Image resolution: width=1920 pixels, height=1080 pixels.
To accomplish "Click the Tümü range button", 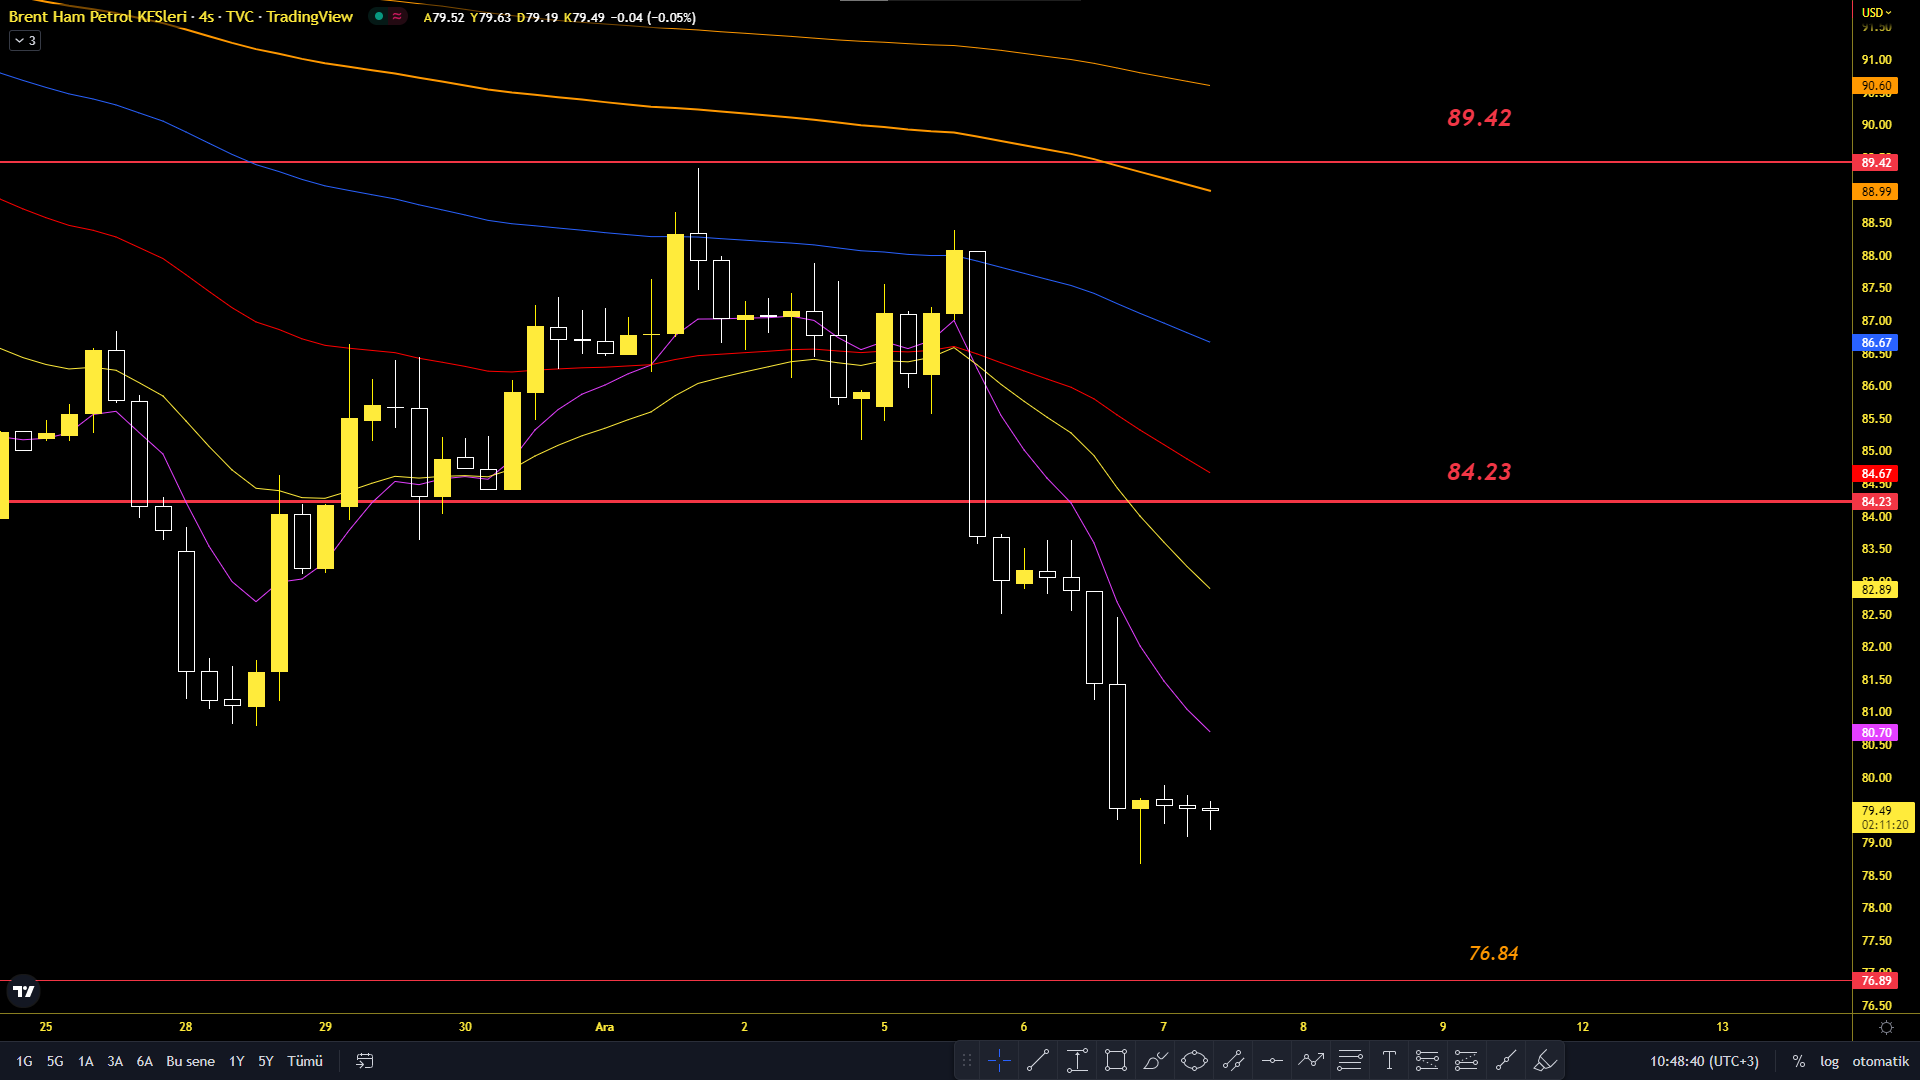I will tap(305, 1061).
